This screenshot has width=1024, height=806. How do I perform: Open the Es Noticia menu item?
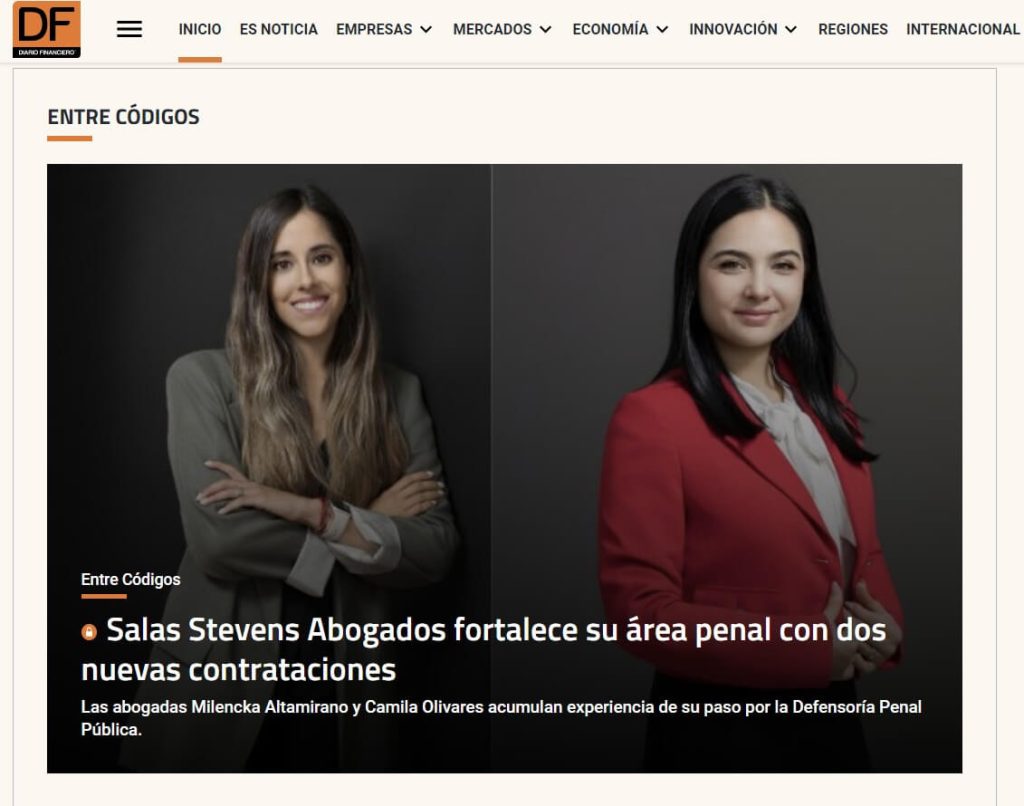[279, 29]
